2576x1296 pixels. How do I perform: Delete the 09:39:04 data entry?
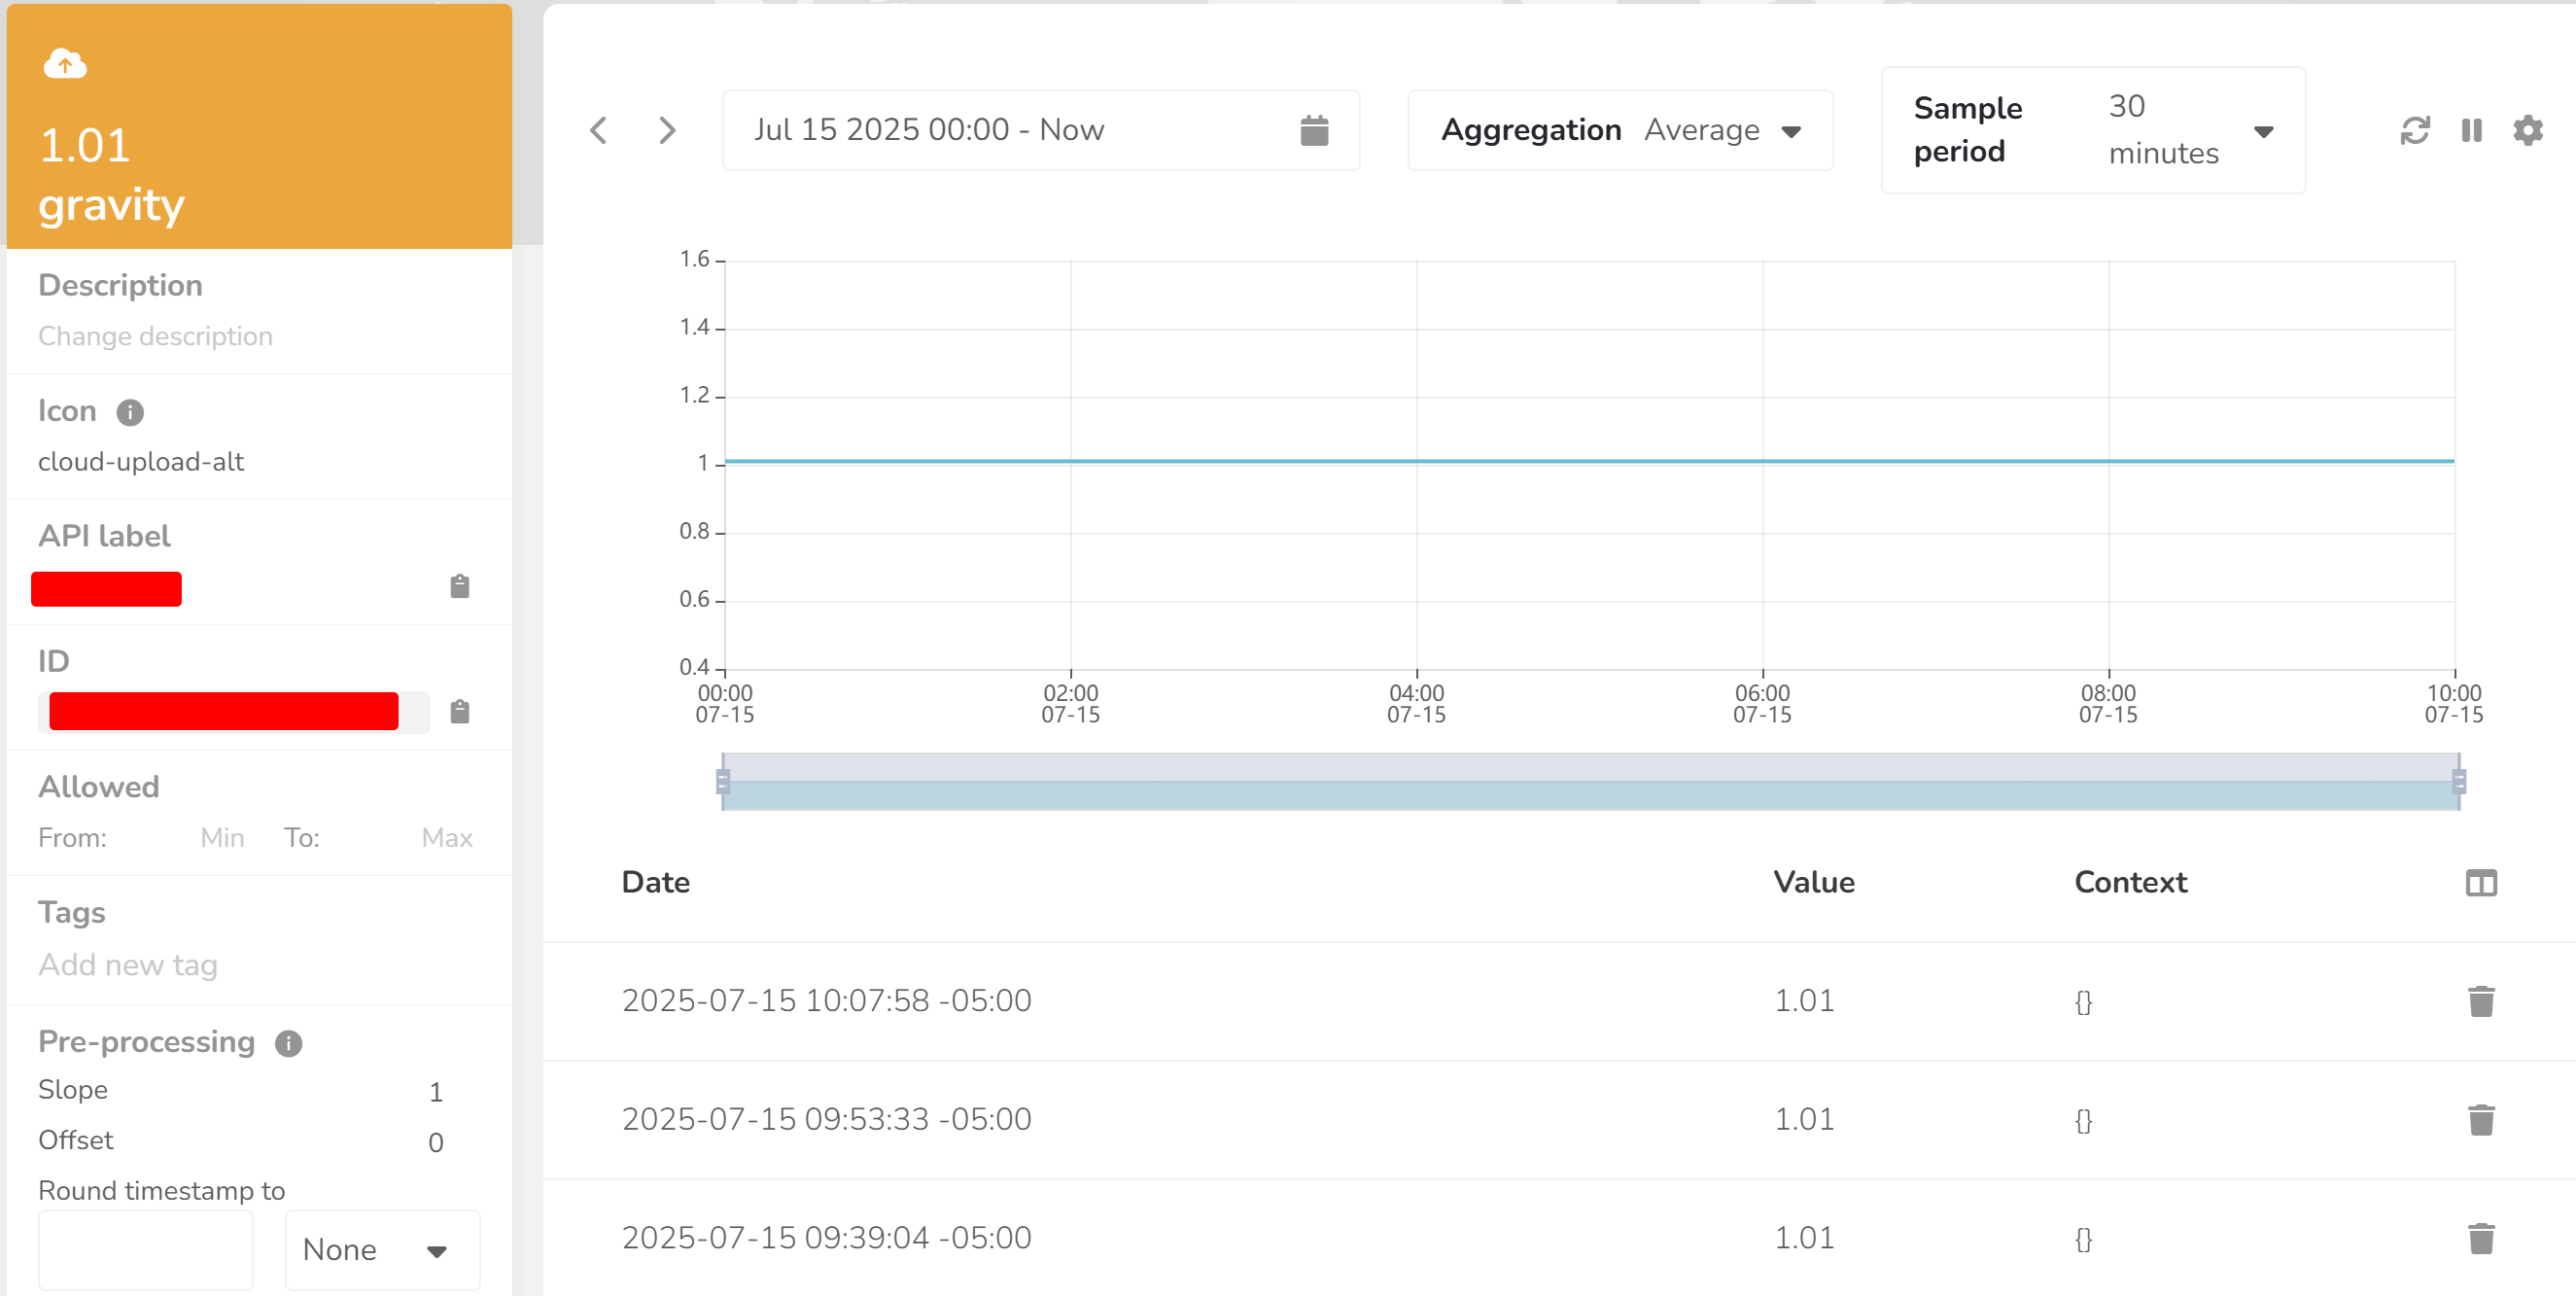[2481, 1238]
